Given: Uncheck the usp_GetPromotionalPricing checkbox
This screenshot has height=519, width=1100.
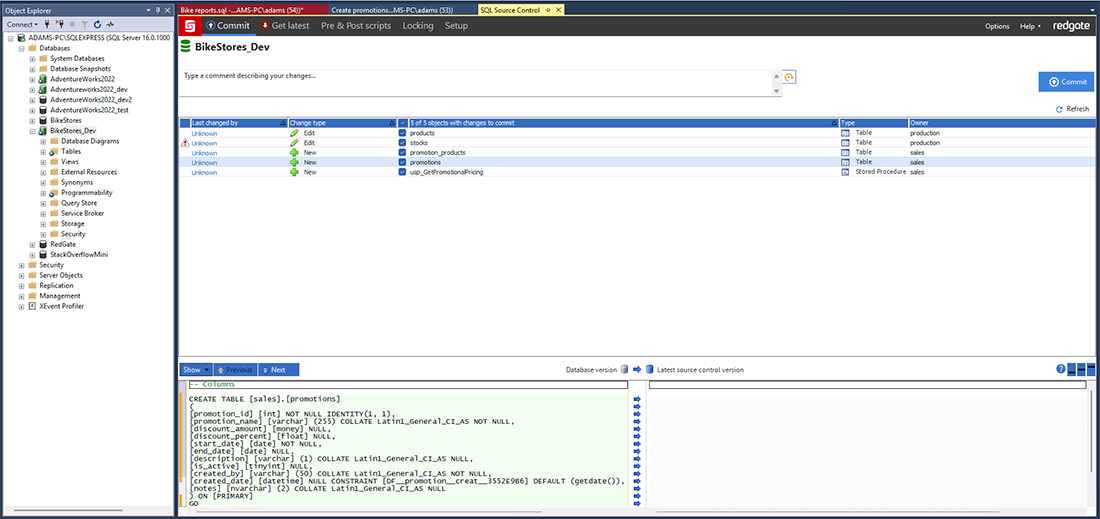Looking at the screenshot, I should [402, 172].
